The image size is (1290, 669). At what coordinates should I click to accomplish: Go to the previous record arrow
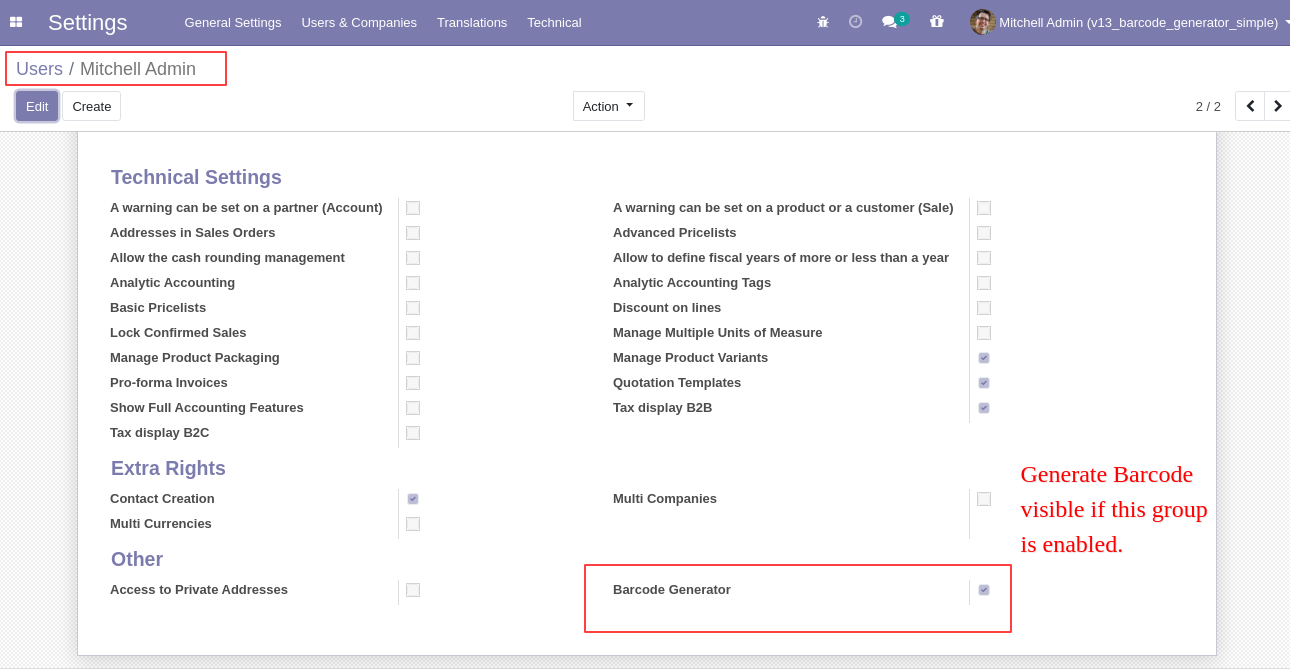pyautogui.click(x=1250, y=106)
